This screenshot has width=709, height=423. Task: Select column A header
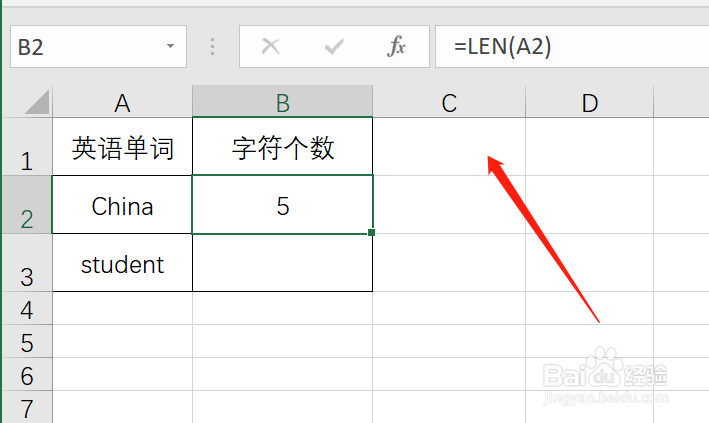pyautogui.click(x=122, y=102)
